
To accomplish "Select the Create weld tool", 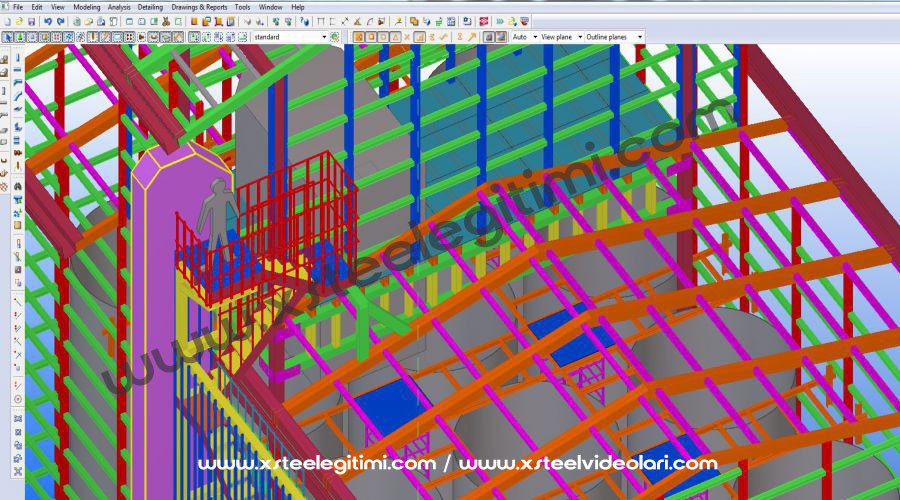I will click(18, 165).
